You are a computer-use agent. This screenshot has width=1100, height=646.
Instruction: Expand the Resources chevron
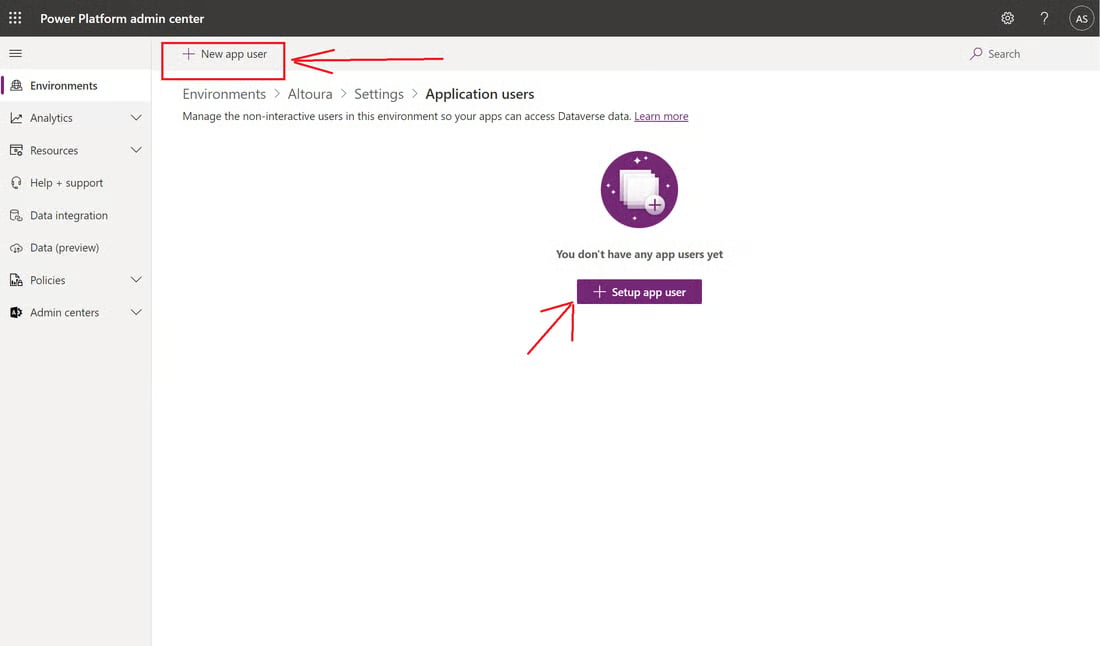coord(136,150)
